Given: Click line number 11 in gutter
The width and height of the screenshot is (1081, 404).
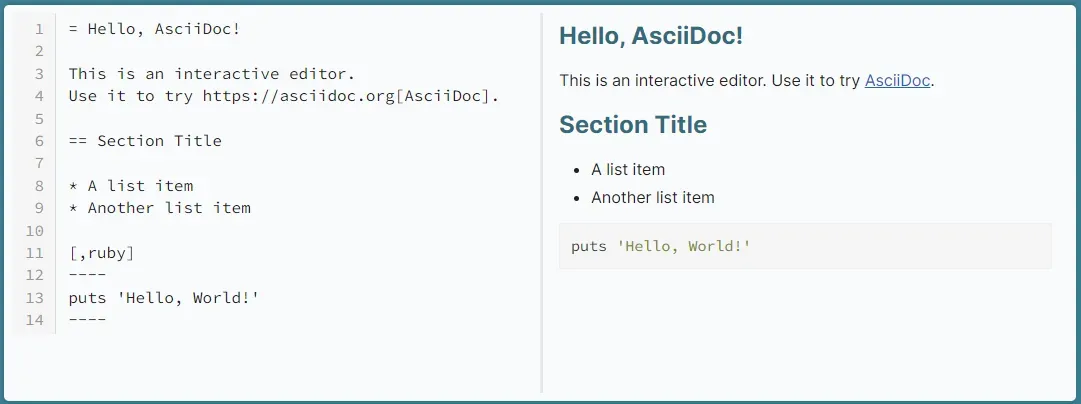Looking at the screenshot, I should (x=35, y=253).
